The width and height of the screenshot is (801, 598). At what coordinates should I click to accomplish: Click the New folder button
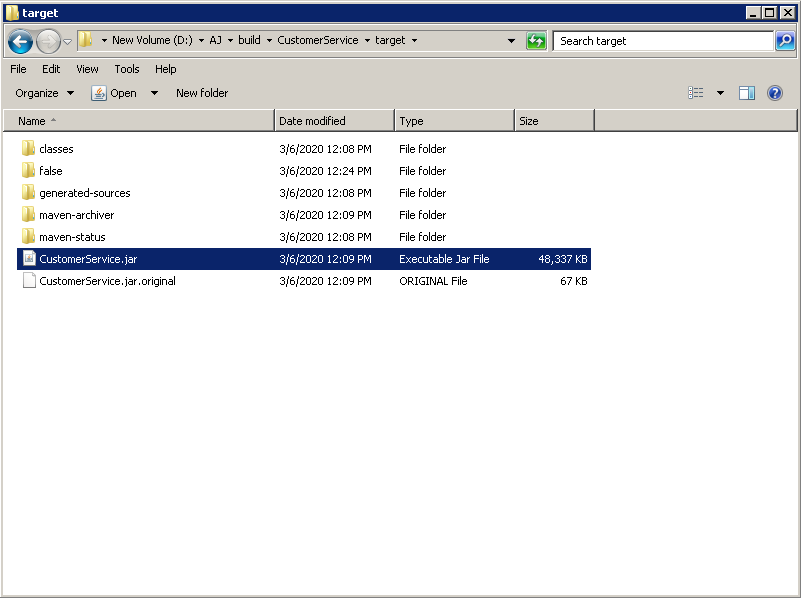tap(202, 93)
